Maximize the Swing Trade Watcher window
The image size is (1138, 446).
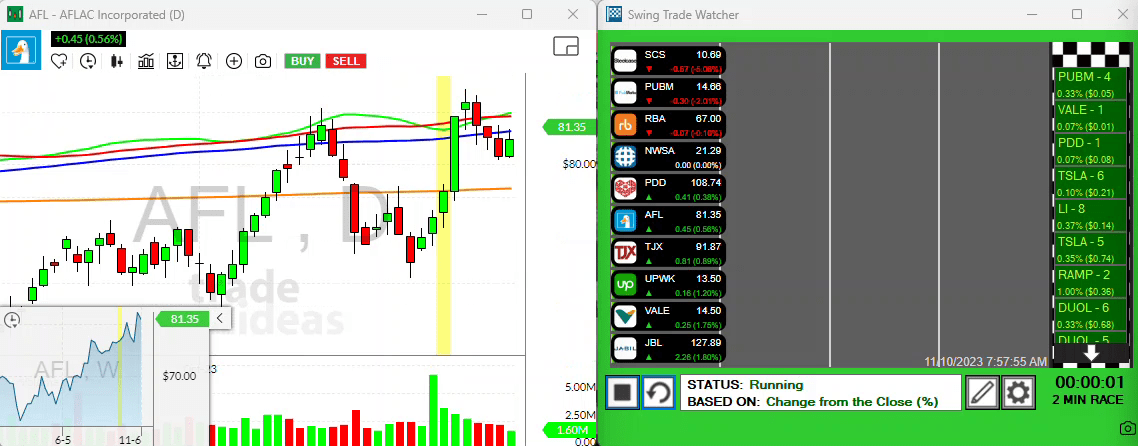(1077, 15)
